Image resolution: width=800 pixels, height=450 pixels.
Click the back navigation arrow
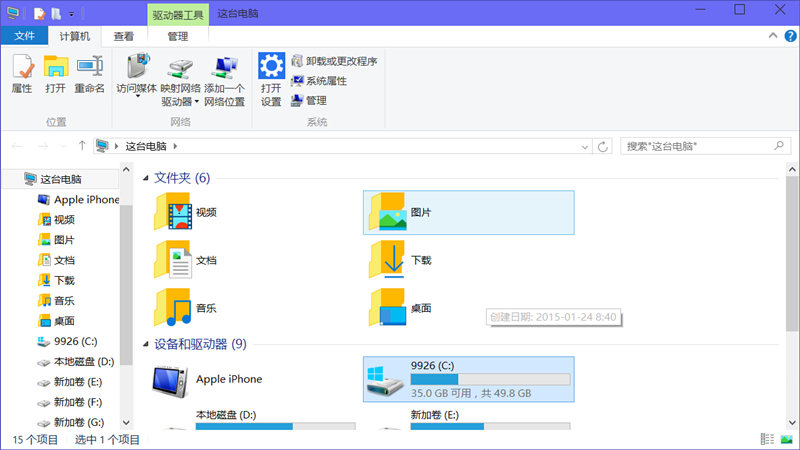point(17,146)
